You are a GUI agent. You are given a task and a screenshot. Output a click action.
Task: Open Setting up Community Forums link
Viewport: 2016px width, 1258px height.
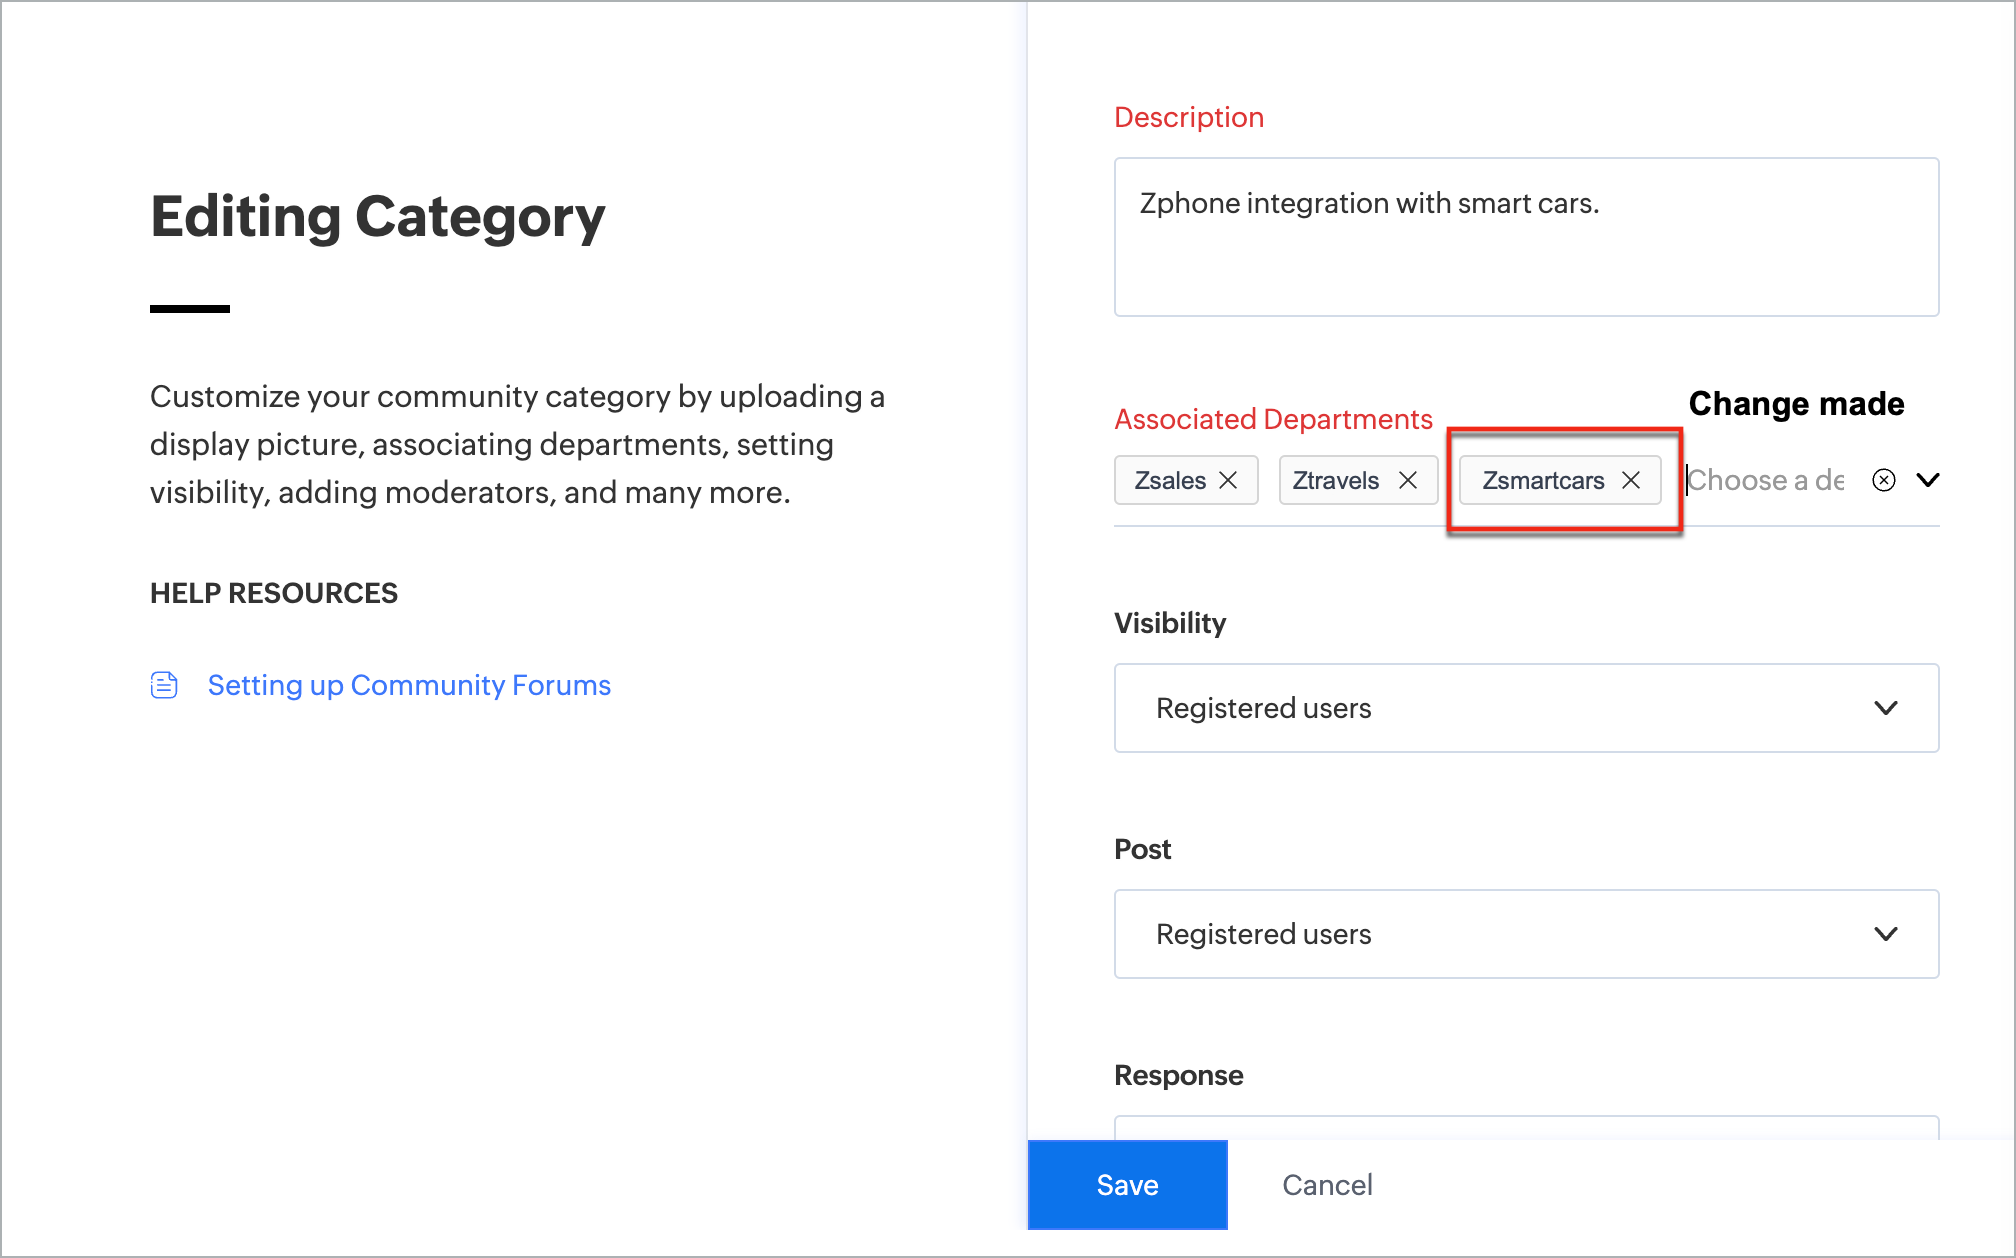[x=409, y=685]
